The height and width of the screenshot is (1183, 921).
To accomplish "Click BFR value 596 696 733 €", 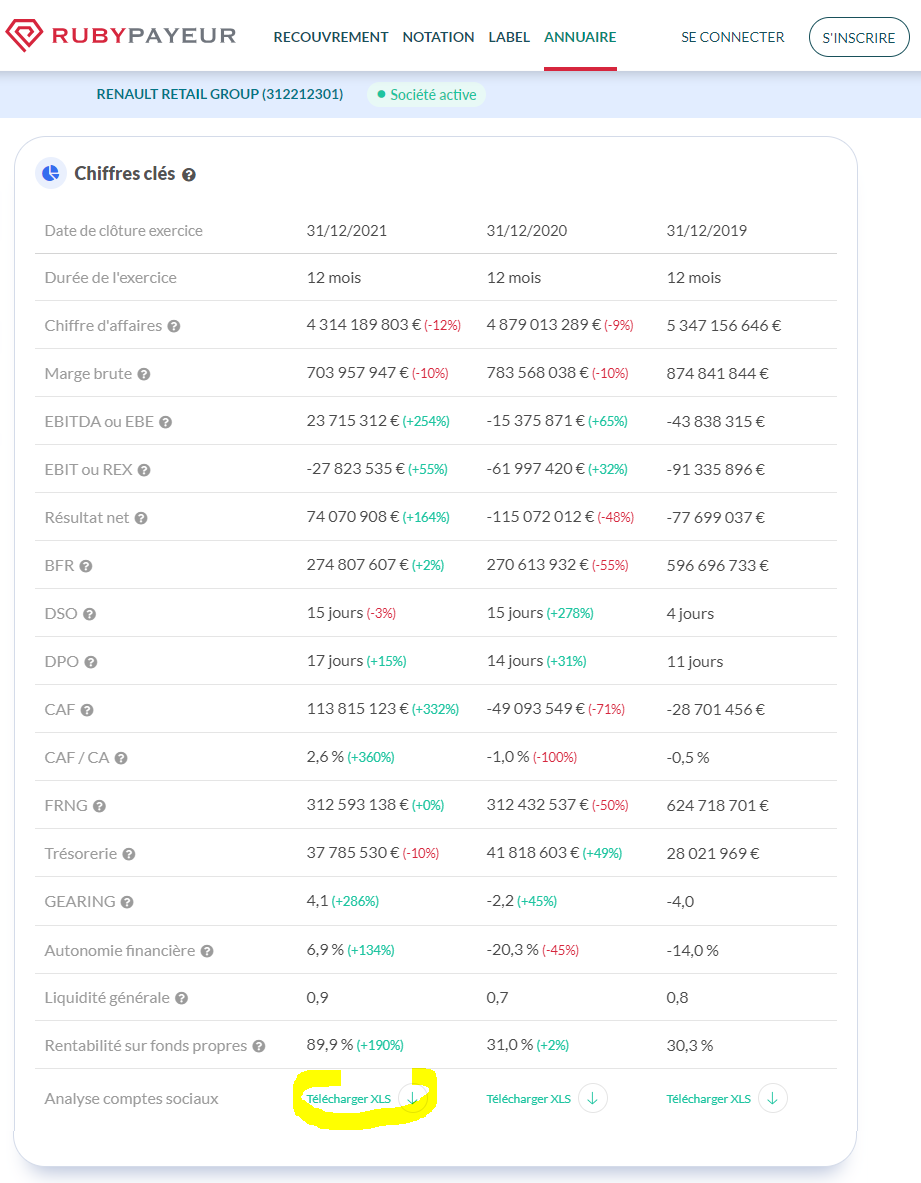I will click(x=717, y=566).
